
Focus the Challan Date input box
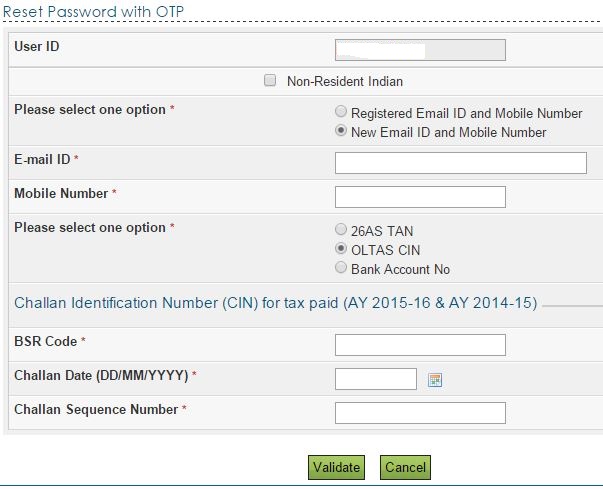376,379
